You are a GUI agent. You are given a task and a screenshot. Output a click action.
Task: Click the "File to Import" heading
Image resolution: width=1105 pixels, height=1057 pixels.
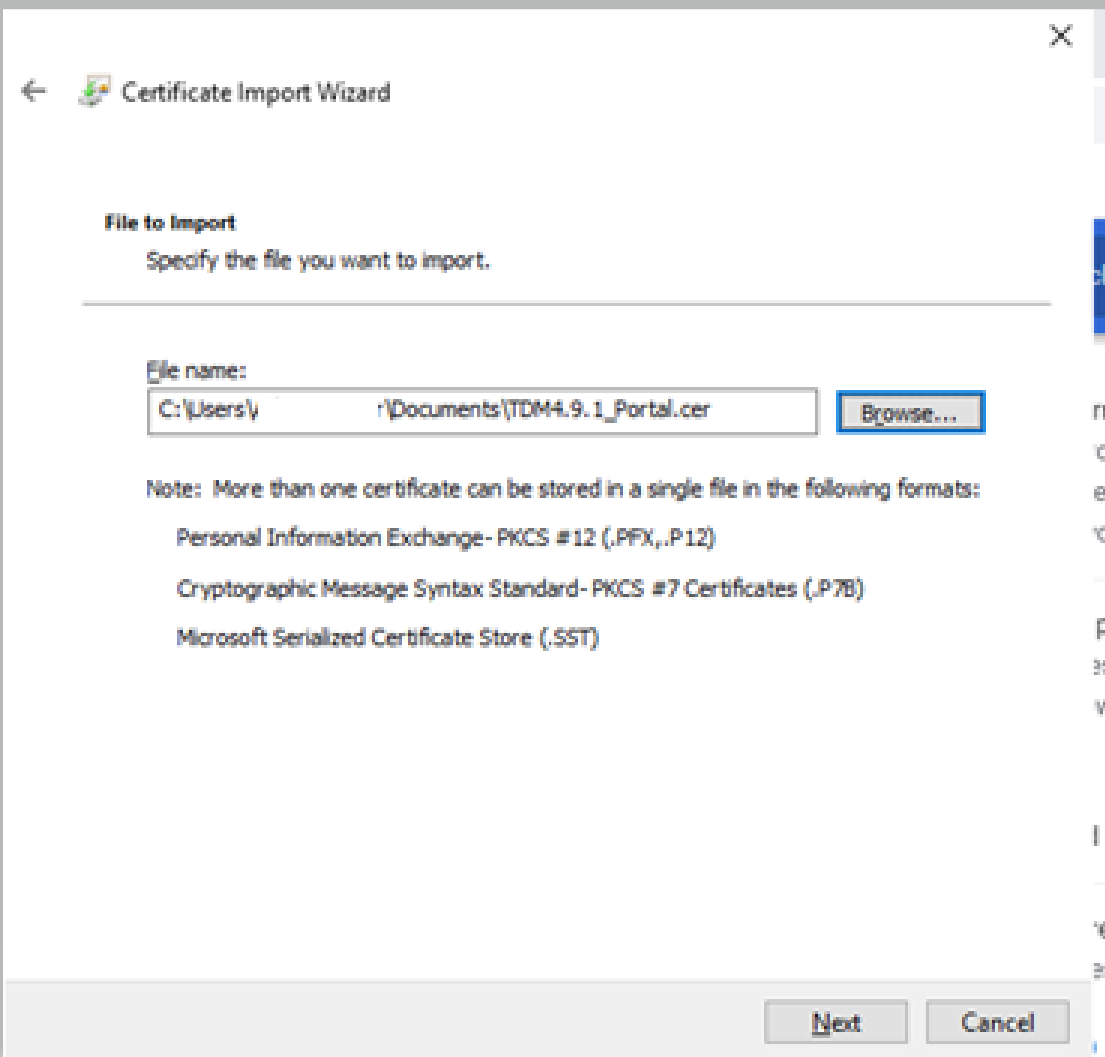[170, 222]
